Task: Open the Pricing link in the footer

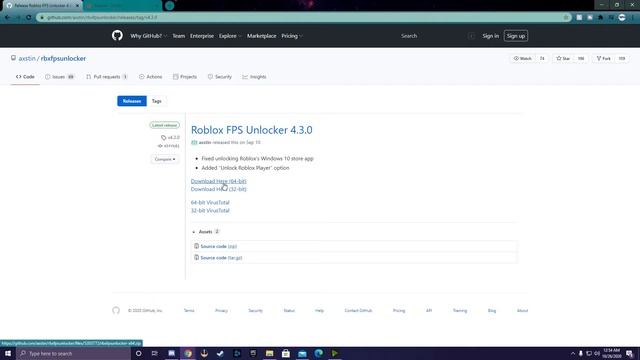Action: coord(399,311)
